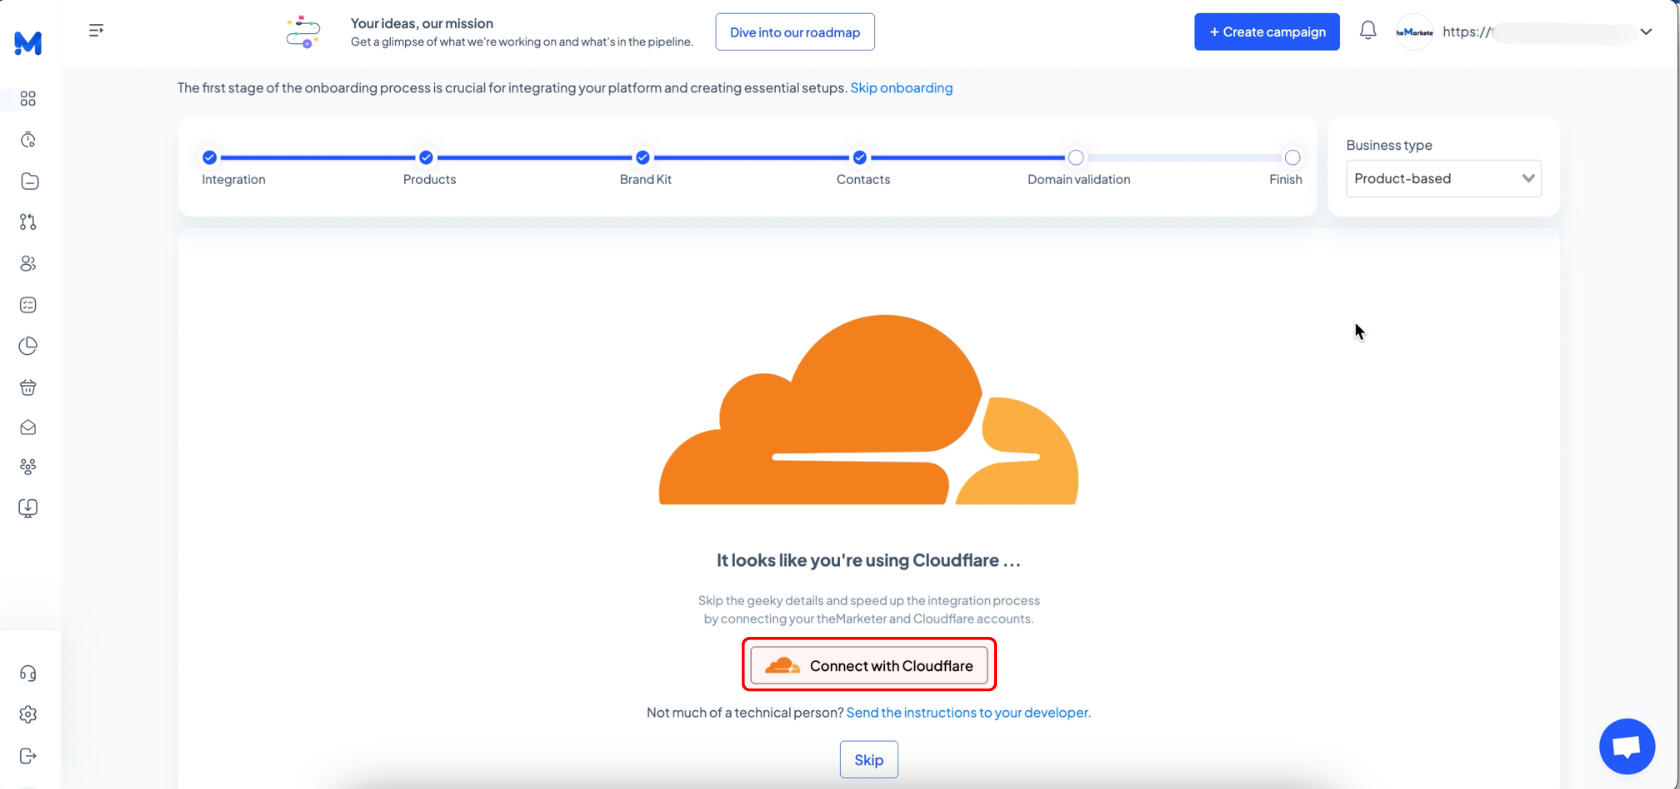This screenshot has width=1680, height=789.
Task: Toggle the sidebar menu collapse icon
Action: [96, 31]
